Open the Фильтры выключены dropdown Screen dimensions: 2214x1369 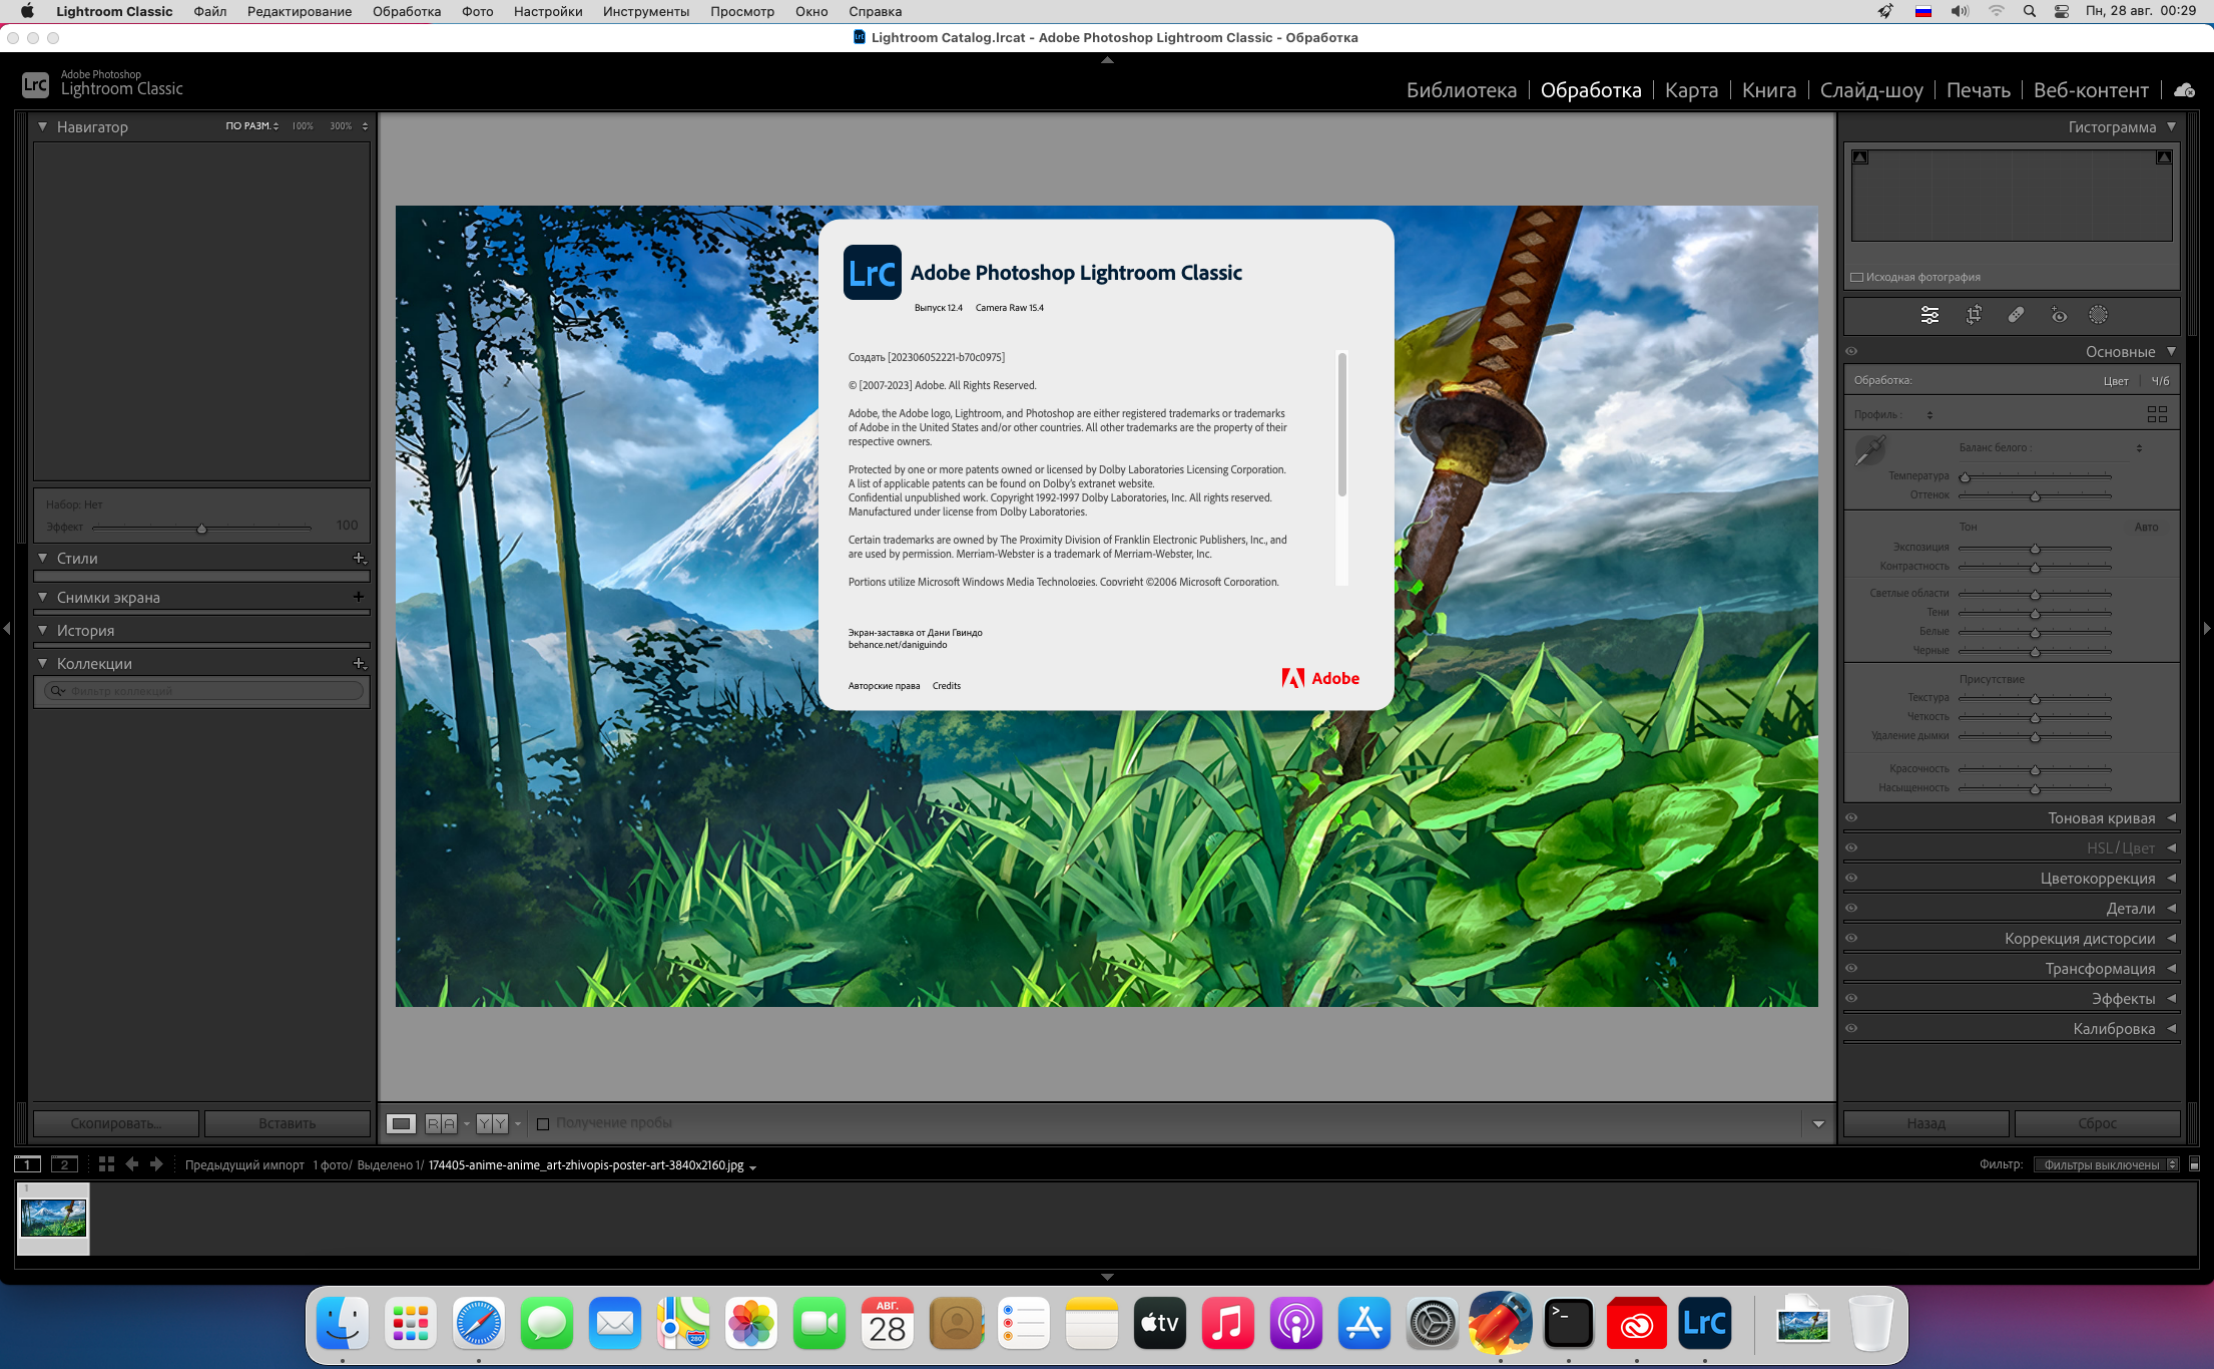click(x=2107, y=1164)
